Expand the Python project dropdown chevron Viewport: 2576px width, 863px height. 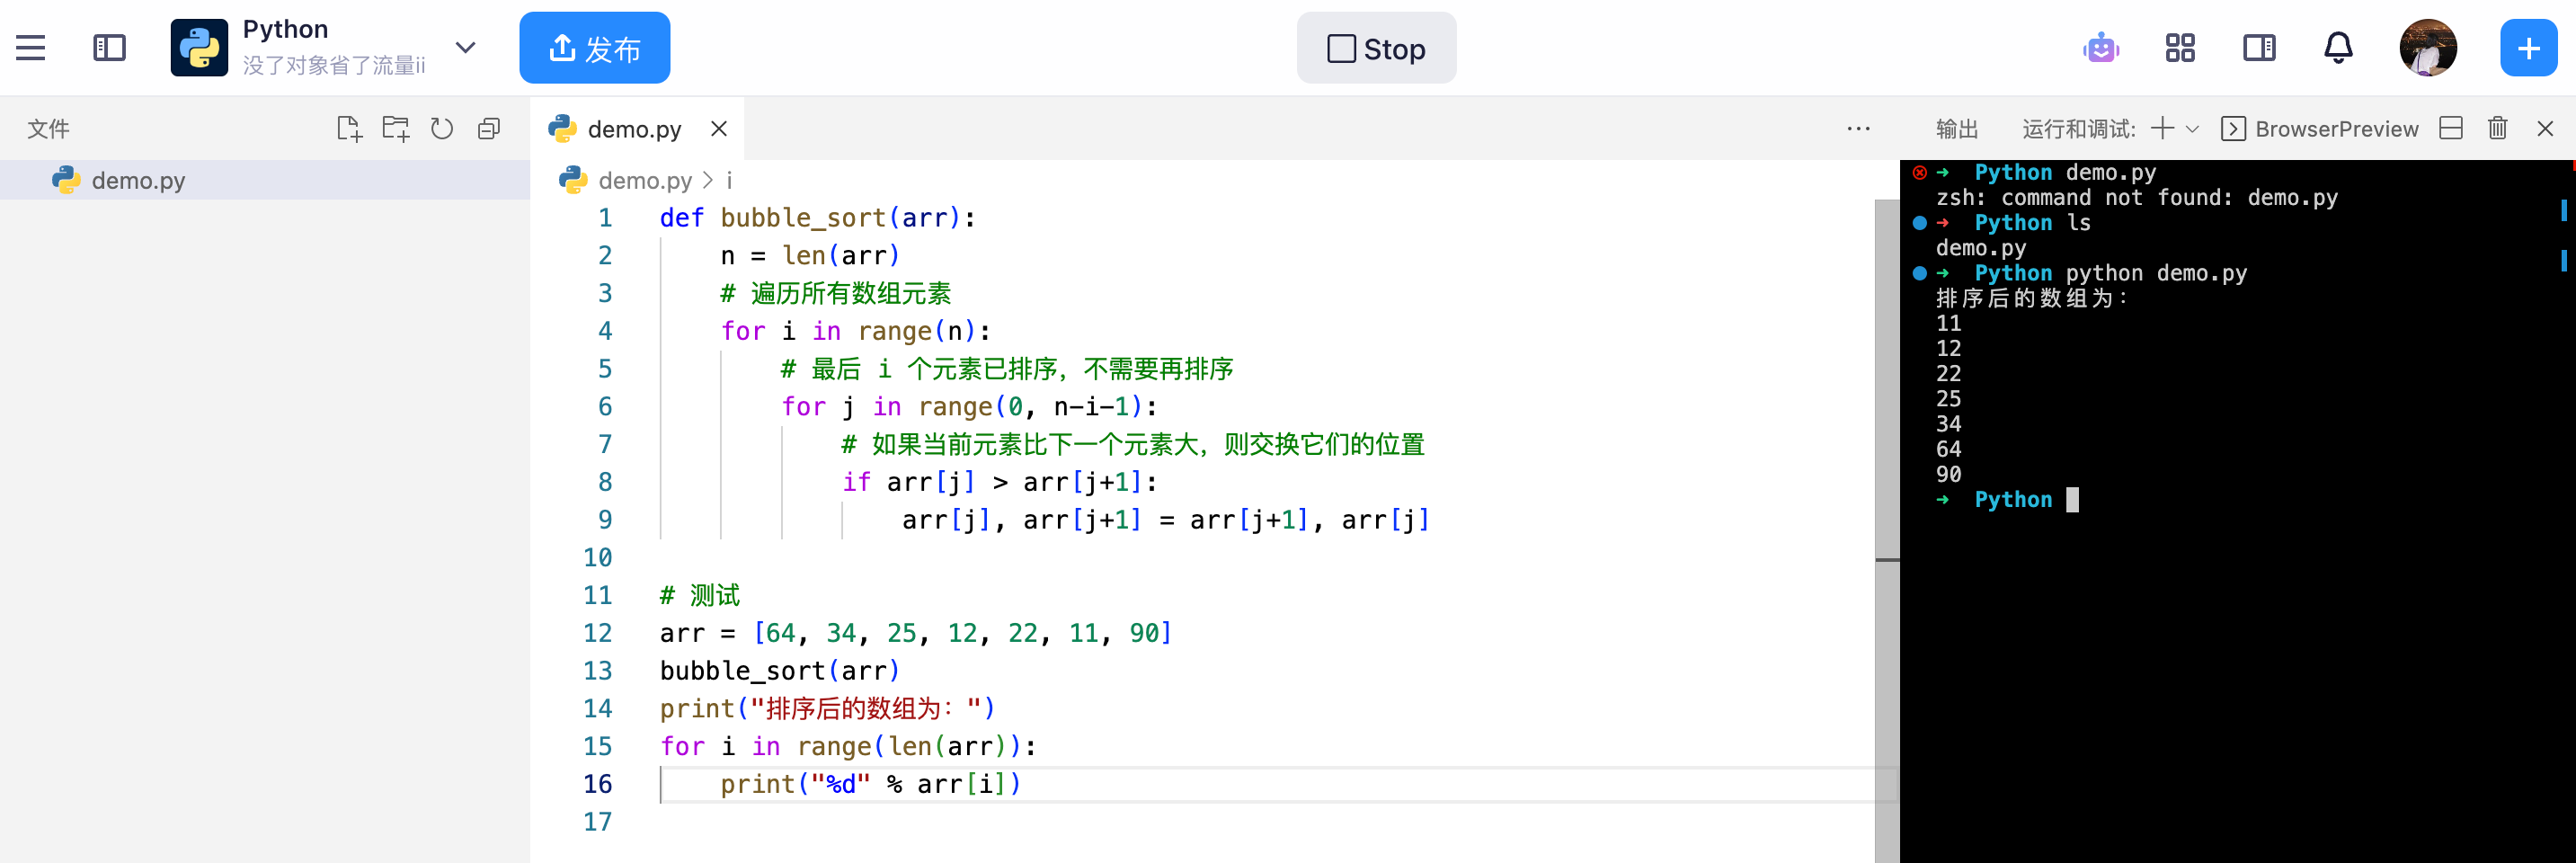pos(465,48)
